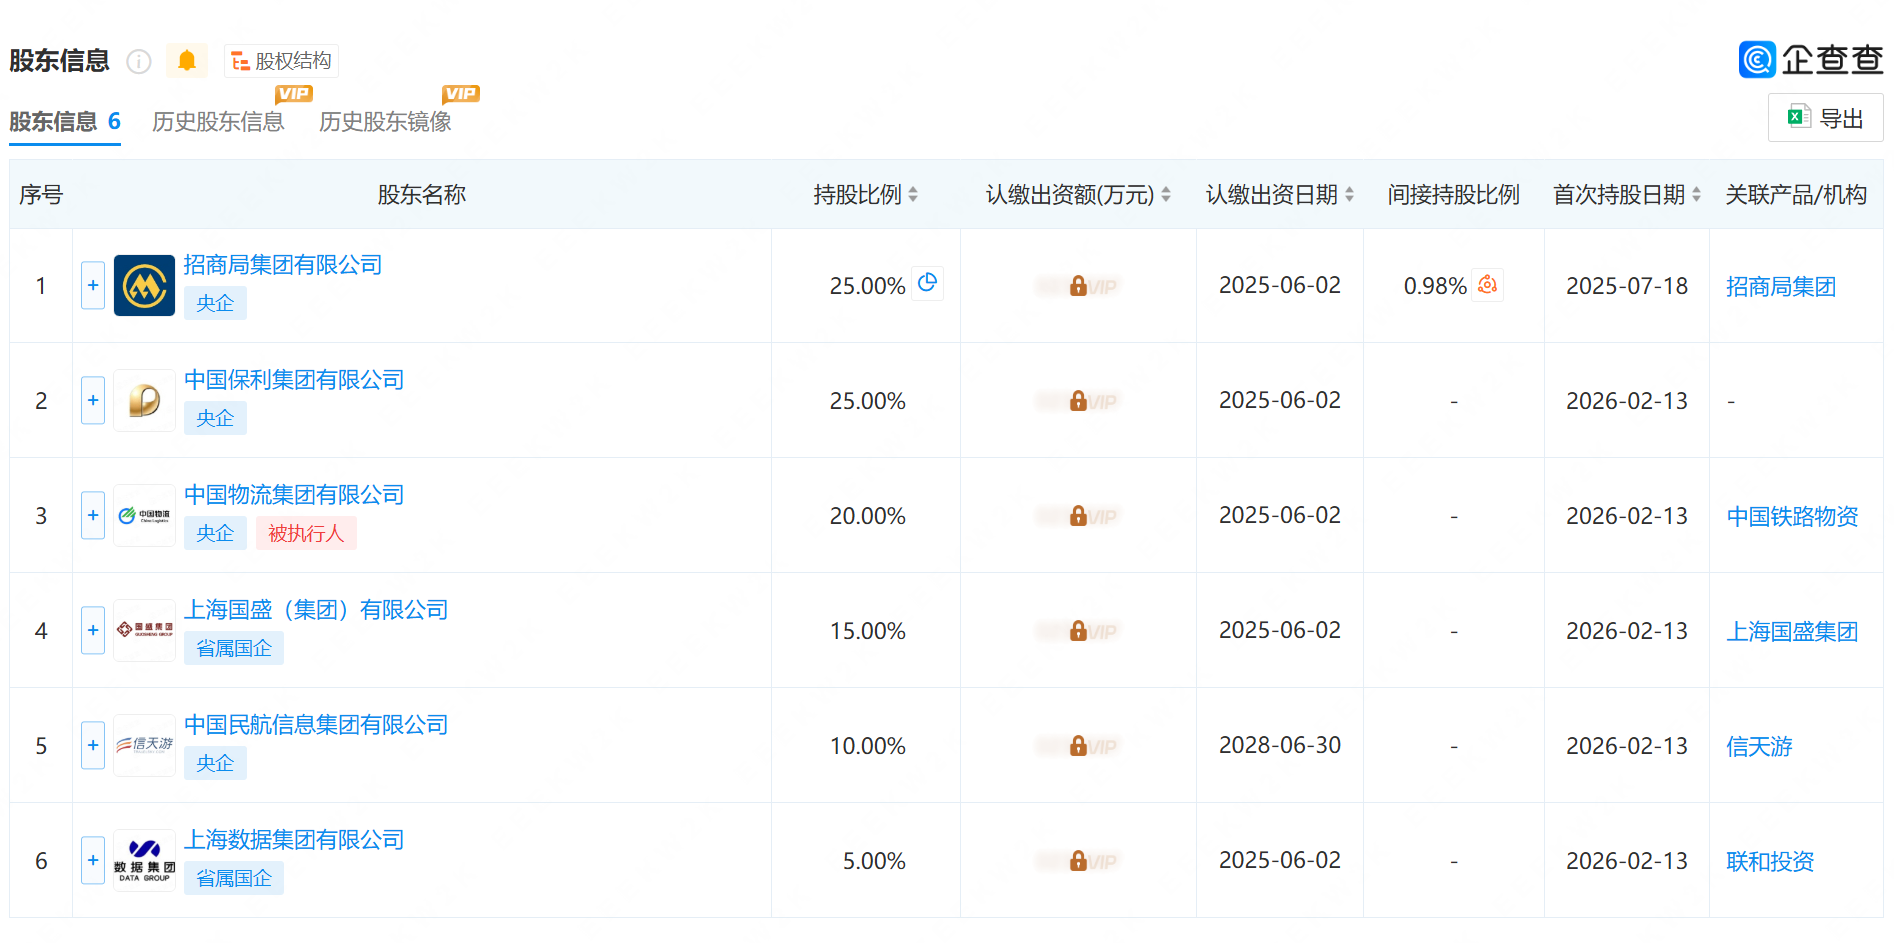This screenshot has height=943, width=1894.
Task: Click the 导出 export button
Action: click(1825, 118)
